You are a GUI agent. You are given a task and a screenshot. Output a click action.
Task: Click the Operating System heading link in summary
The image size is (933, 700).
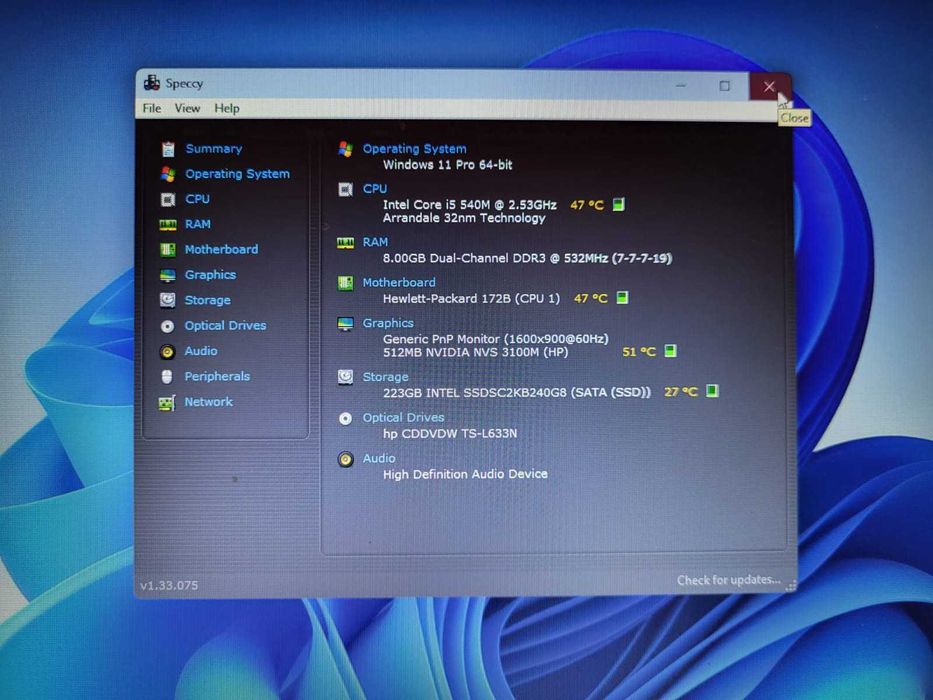(414, 149)
